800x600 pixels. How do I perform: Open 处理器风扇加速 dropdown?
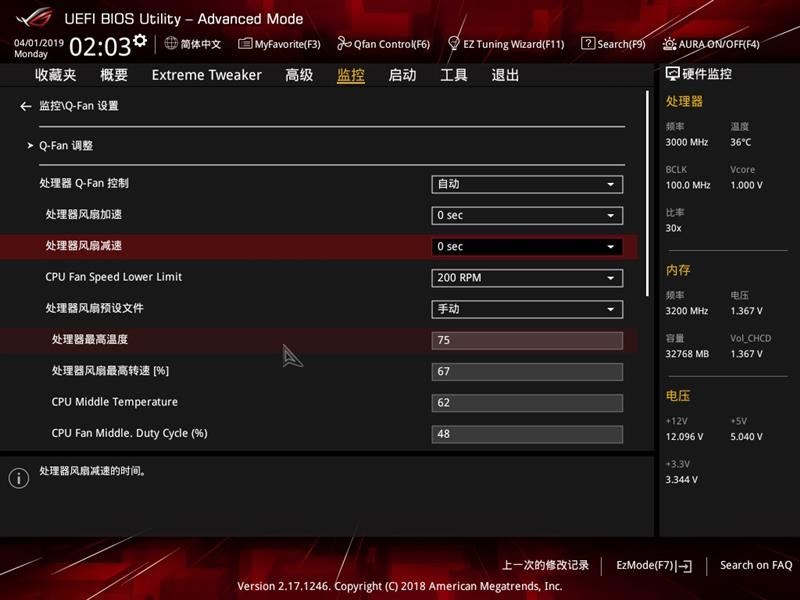tap(527, 215)
